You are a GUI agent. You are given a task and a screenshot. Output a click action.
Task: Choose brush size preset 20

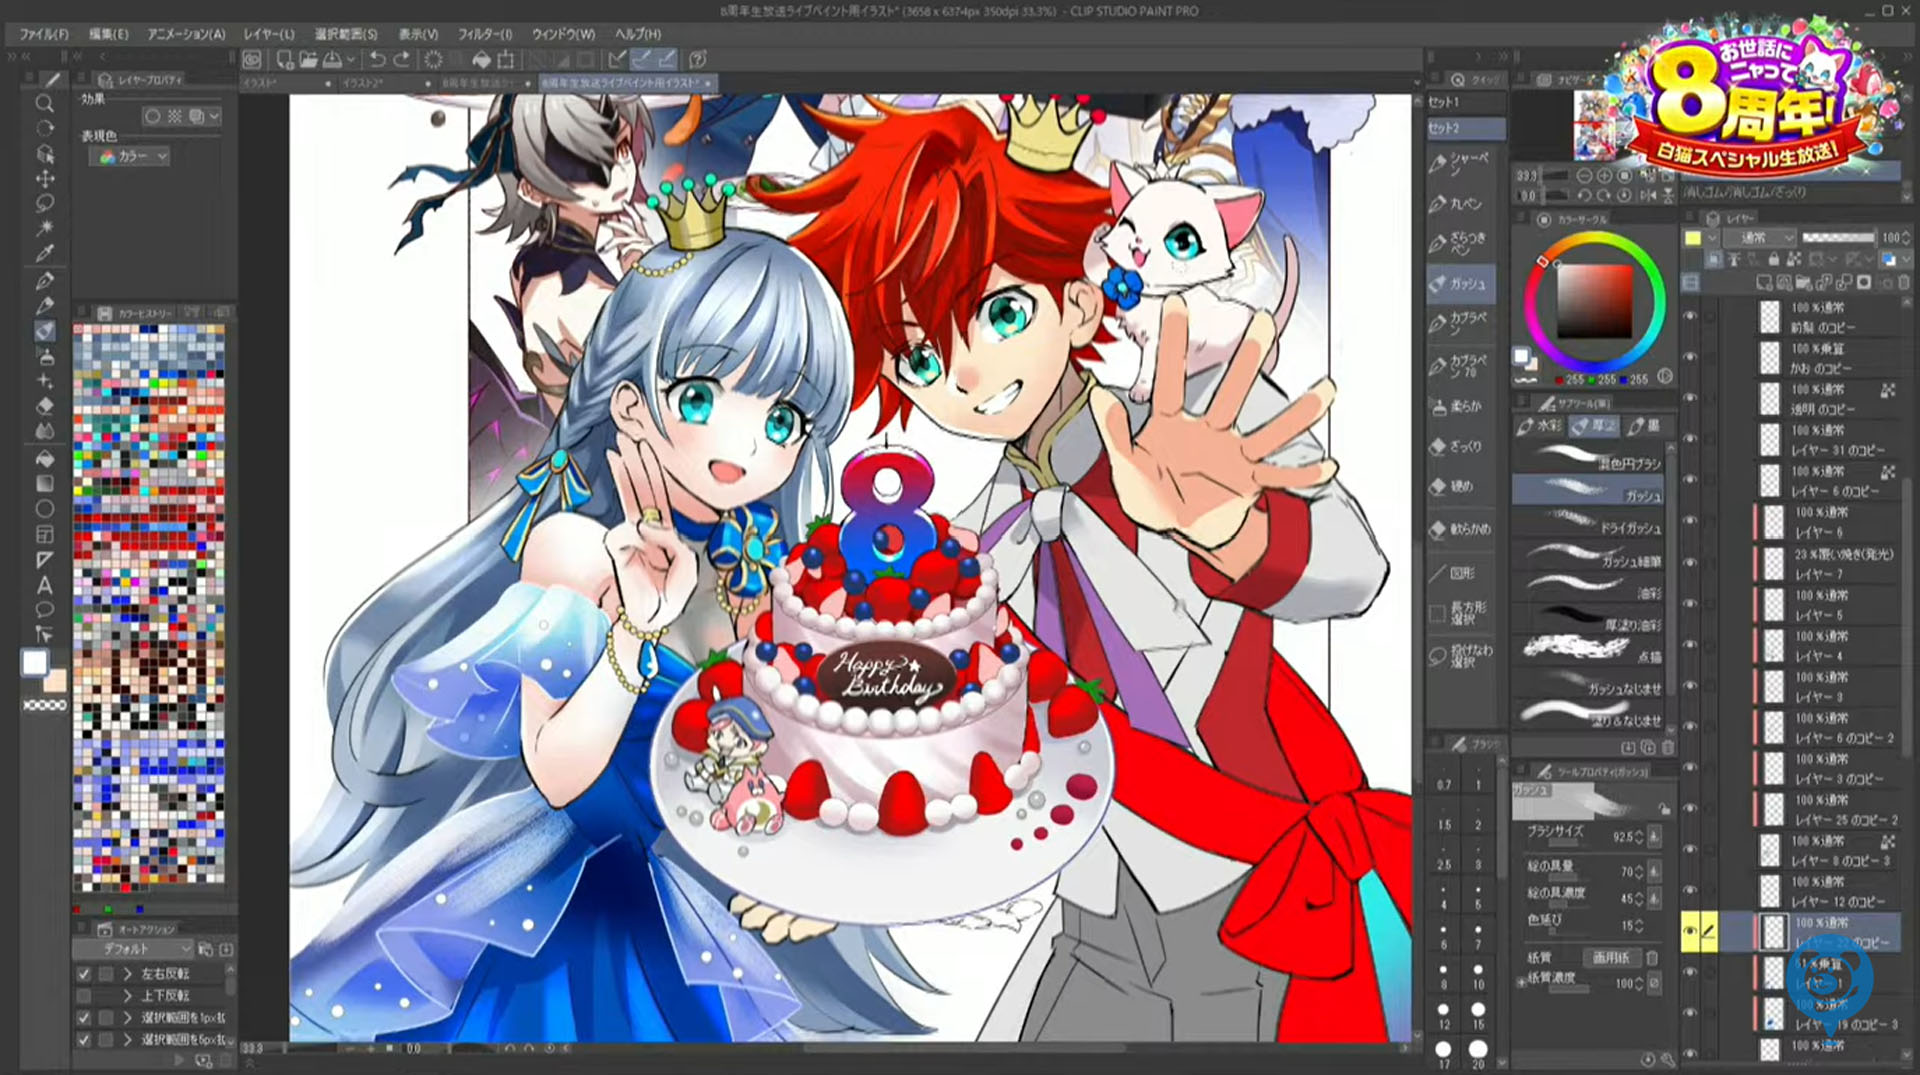pyautogui.click(x=1478, y=1052)
